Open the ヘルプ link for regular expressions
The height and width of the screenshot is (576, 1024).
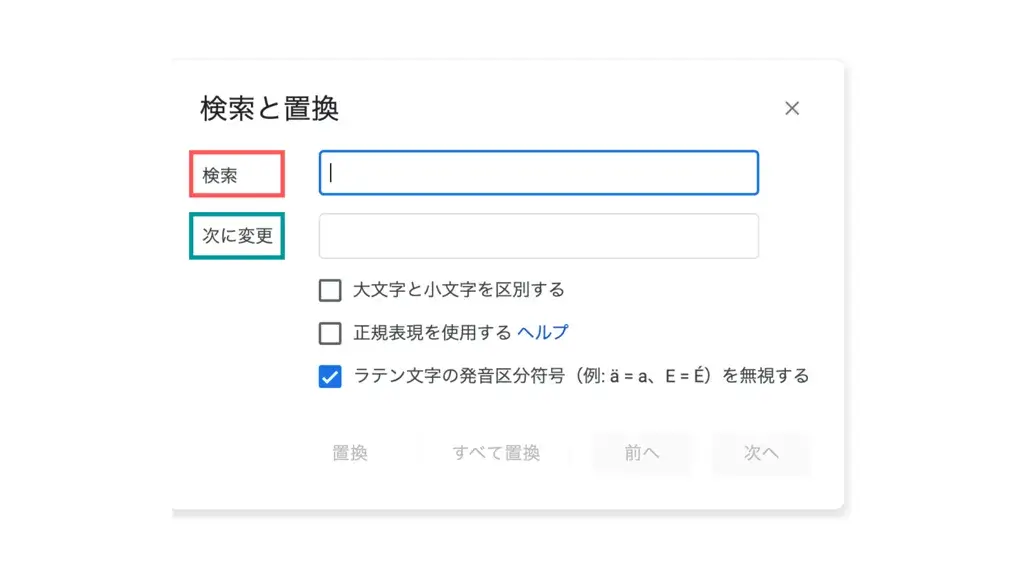coord(542,332)
